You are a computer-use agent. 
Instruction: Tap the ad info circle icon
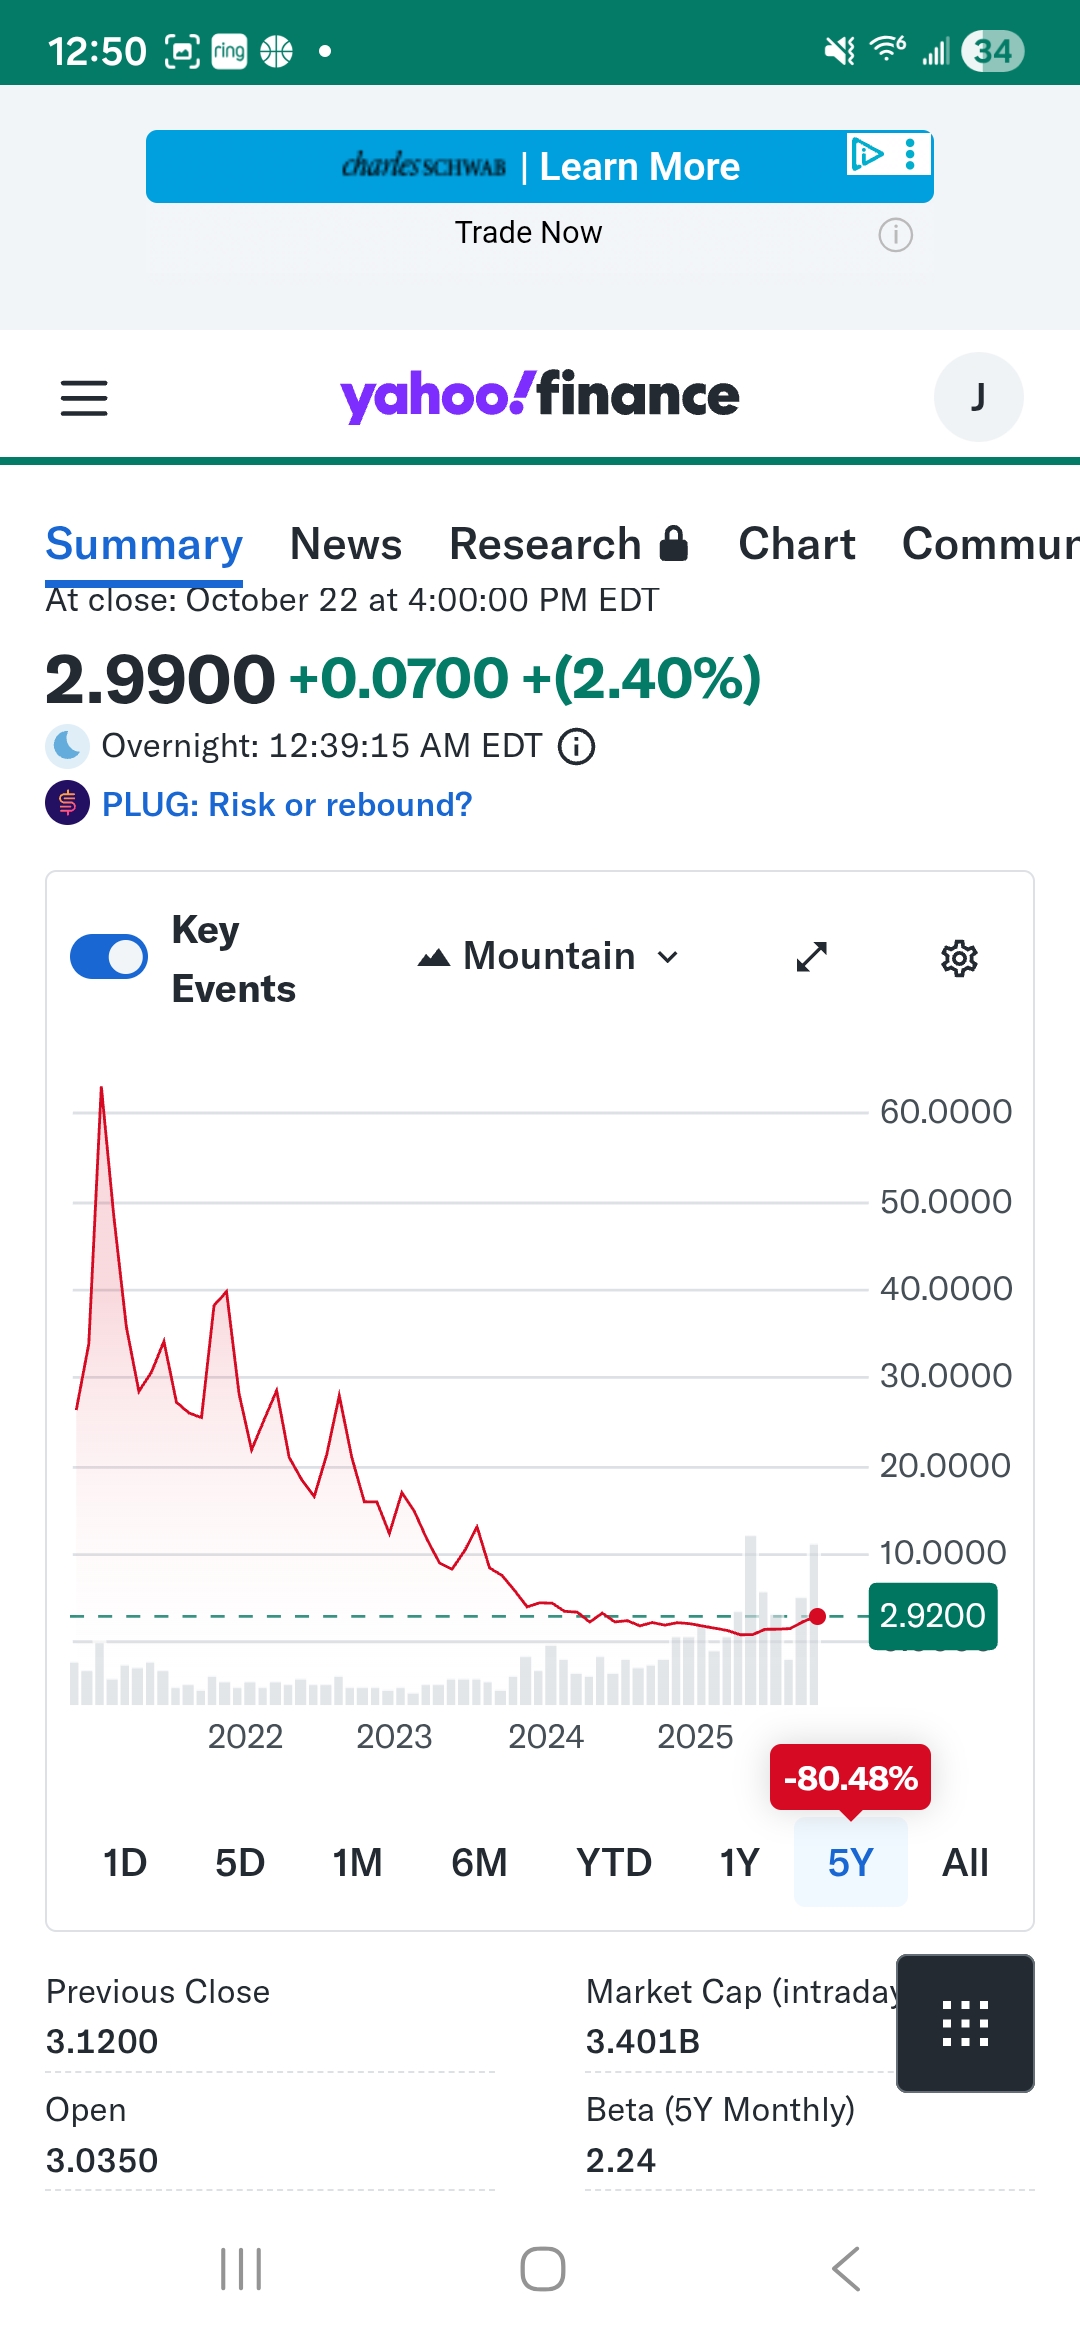tap(895, 235)
